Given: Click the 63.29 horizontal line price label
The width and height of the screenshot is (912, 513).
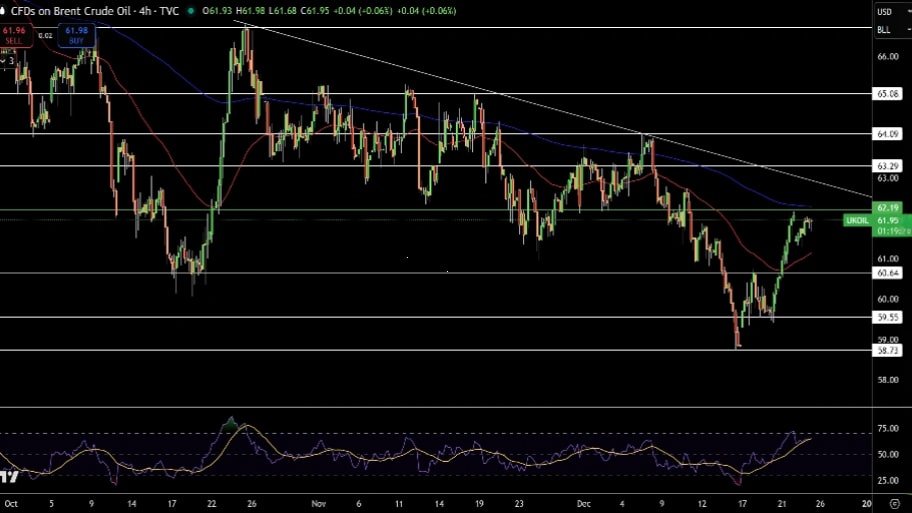Looking at the screenshot, I should tap(888, 166).
